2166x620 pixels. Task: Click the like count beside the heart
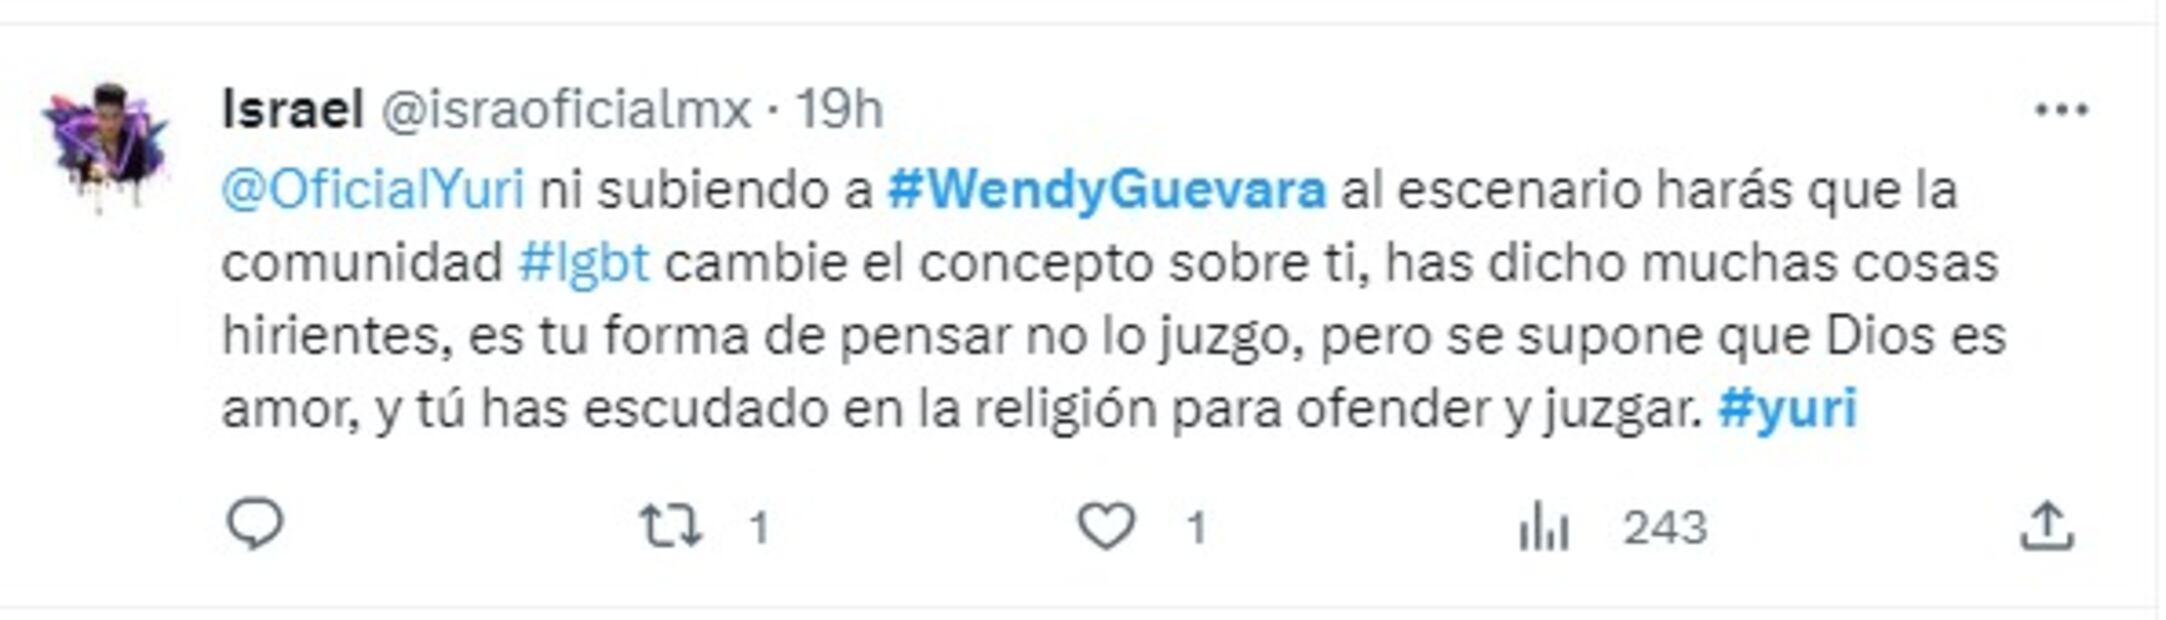coord(1196,527)
